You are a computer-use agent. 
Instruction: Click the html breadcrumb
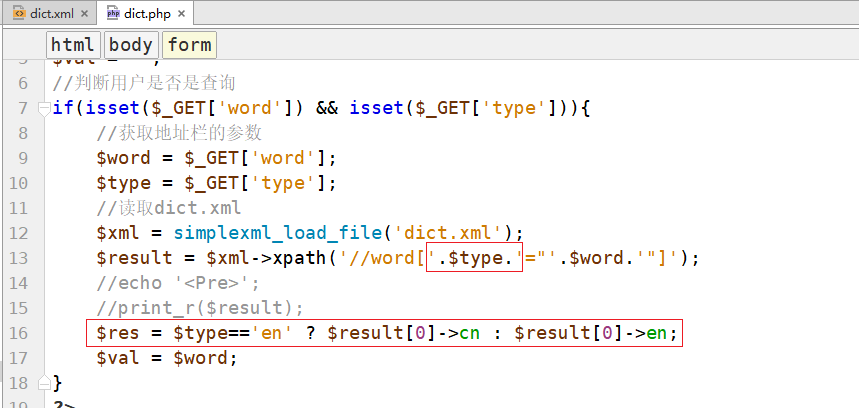tap(73, 45)
